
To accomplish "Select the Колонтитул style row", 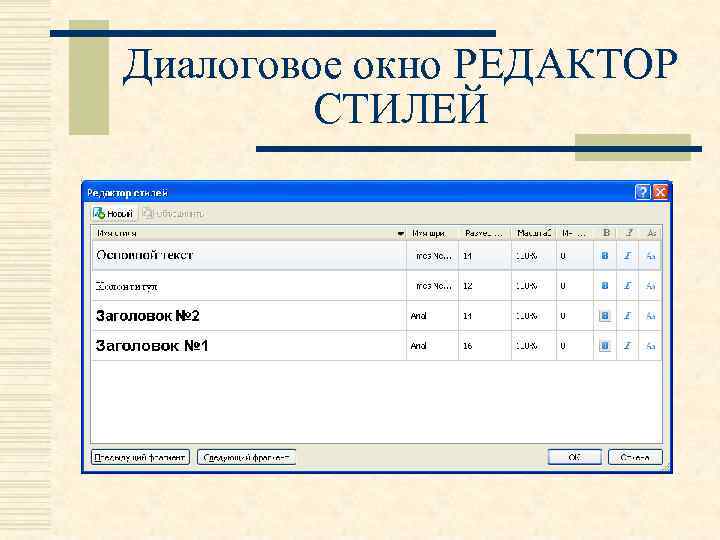I will click(x=377, y=286).
